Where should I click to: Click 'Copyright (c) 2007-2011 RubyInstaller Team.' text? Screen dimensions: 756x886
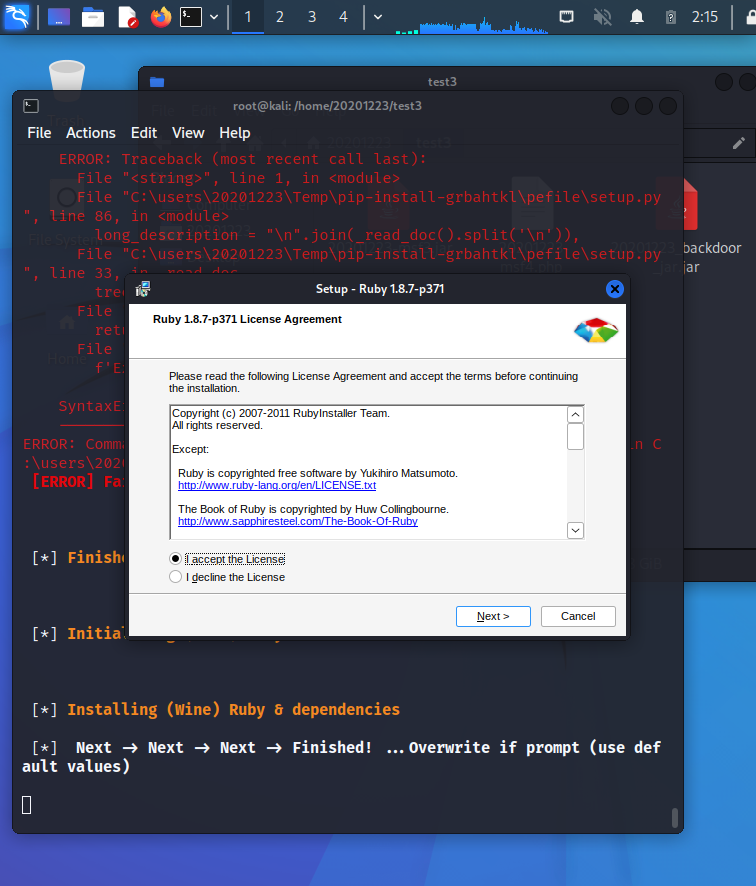tap(281, 413)
